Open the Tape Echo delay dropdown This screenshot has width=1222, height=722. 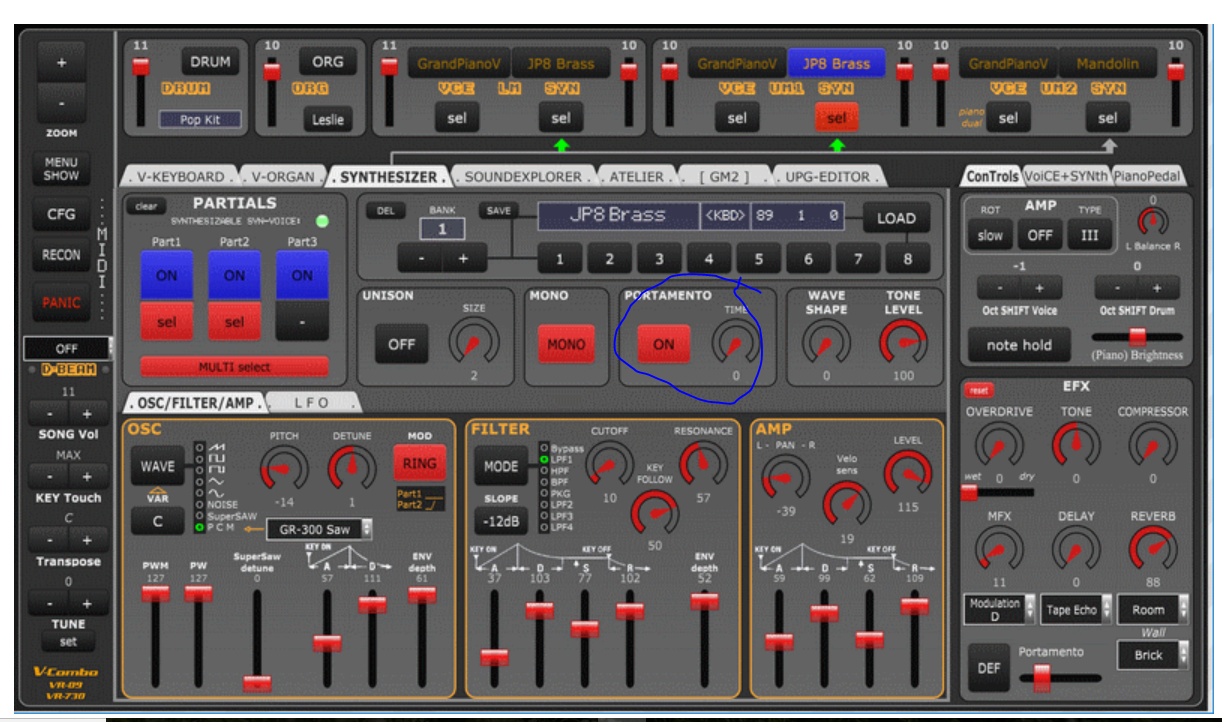tap(1077, 609)
